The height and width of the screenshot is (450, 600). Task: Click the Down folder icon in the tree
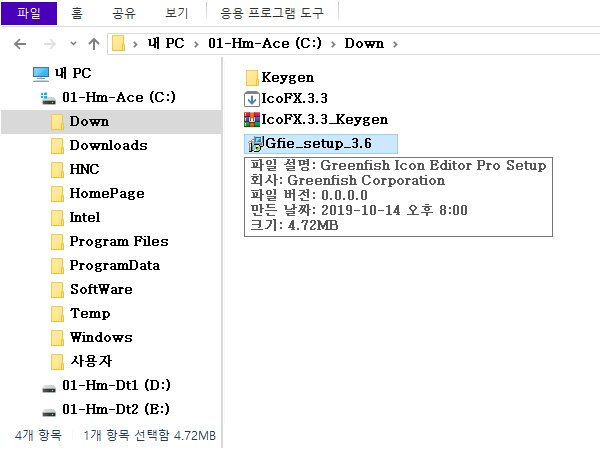[57, 122]
